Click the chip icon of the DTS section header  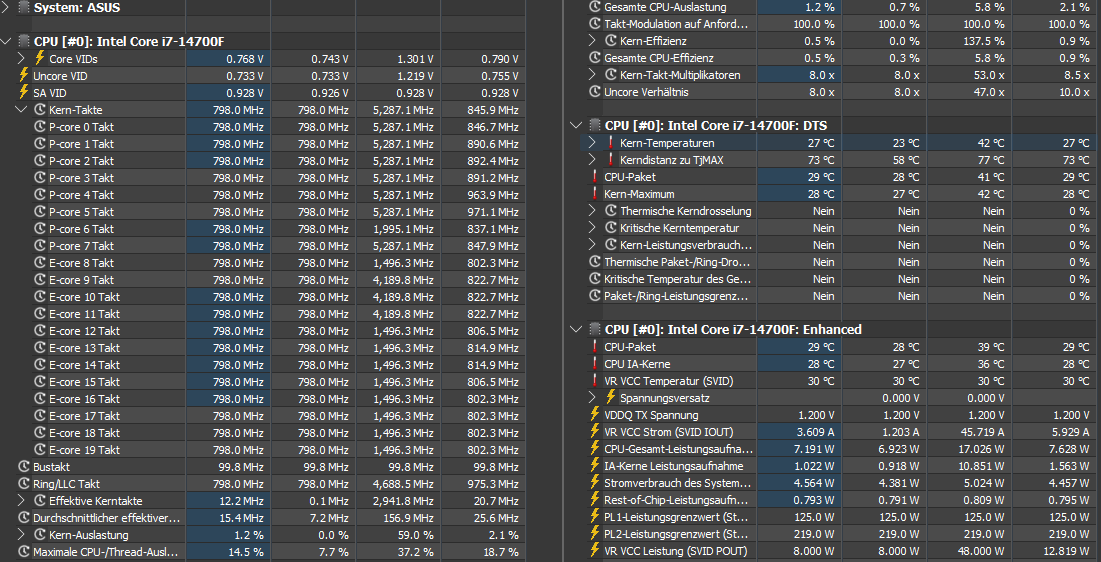pyautogui.click(x=595, y=126)
